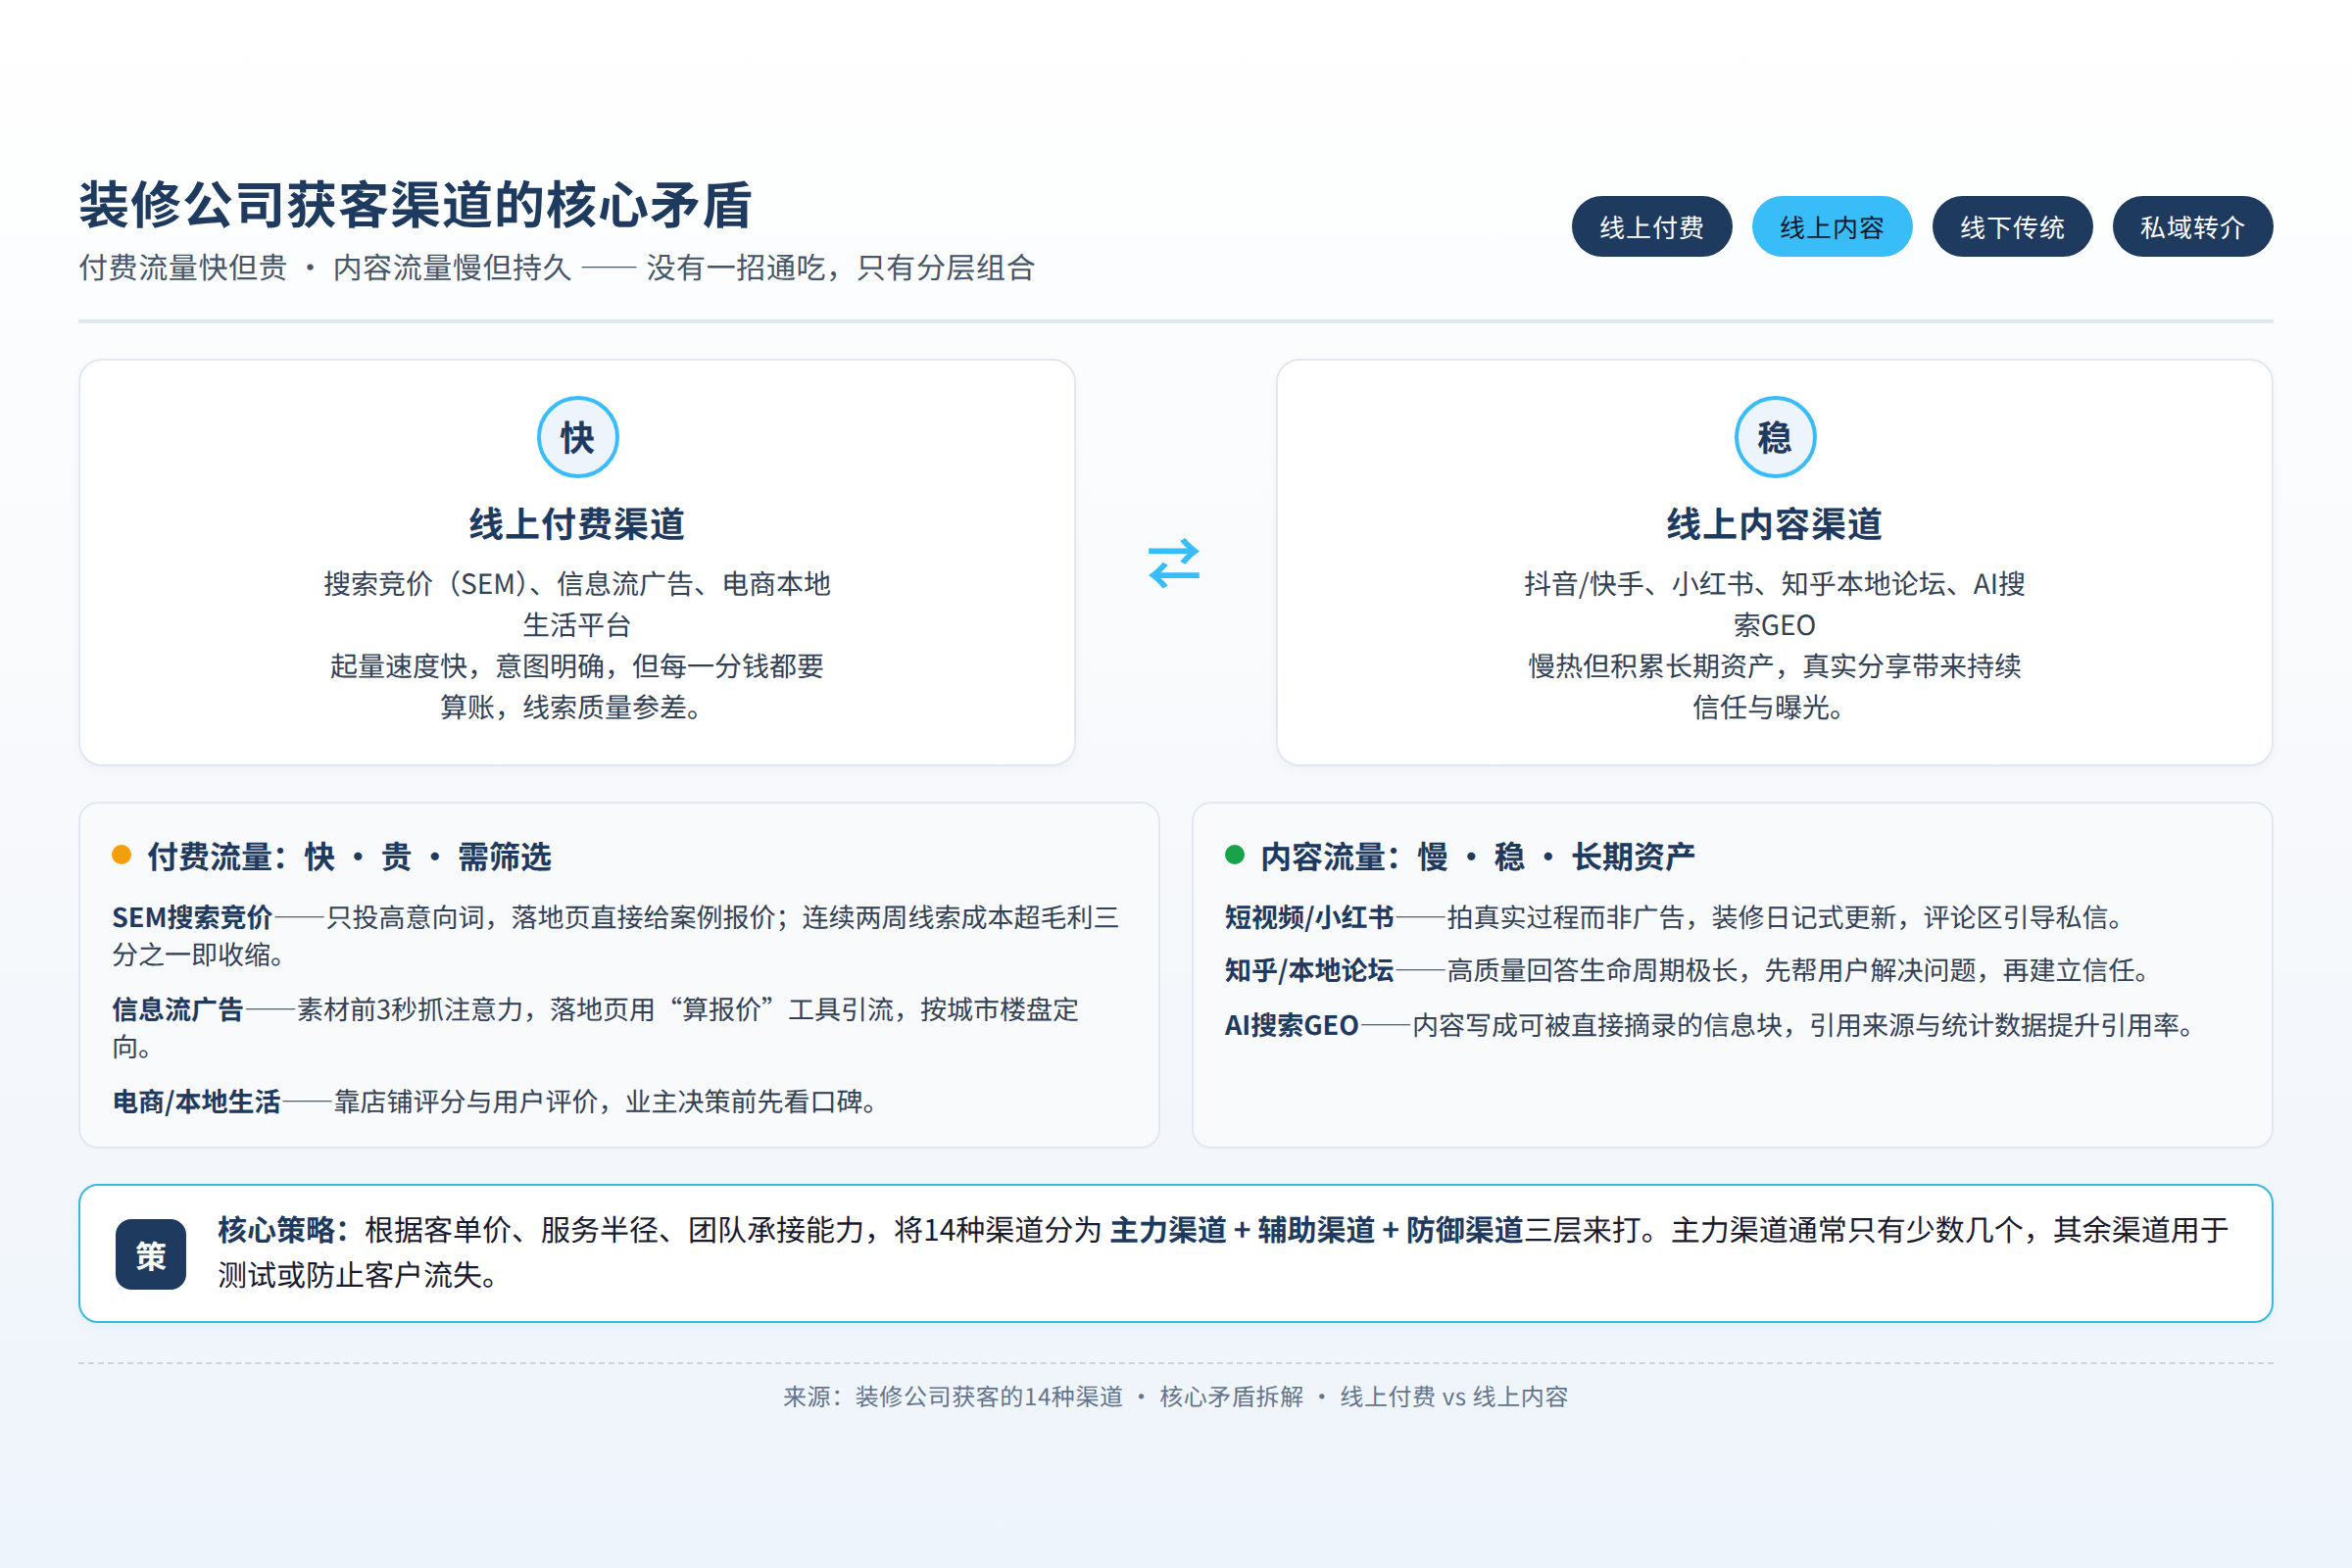This screenshot has height=1568, width=2352.
Task: Click the 短视频/小红书 bold label
Action: pyautogui.click(x=1309, y=917)
